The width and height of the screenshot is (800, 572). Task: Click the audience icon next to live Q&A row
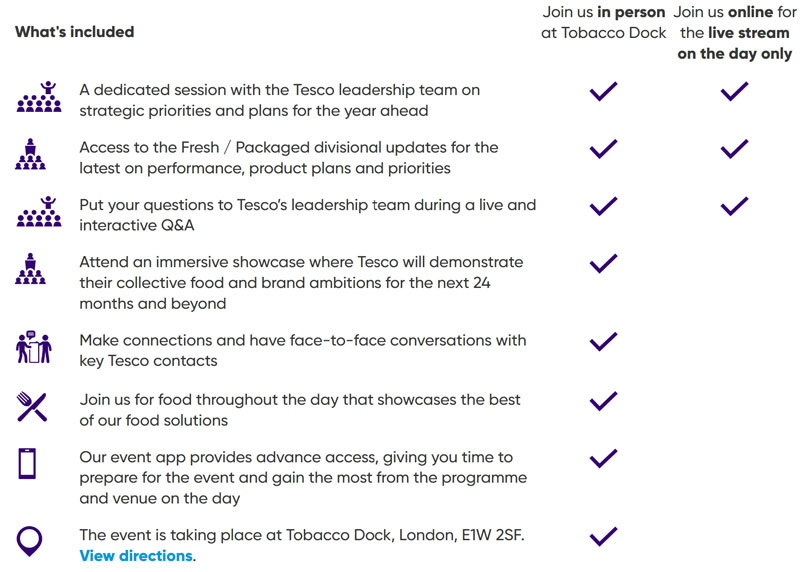pyautogui.click(x=39, y=212)
